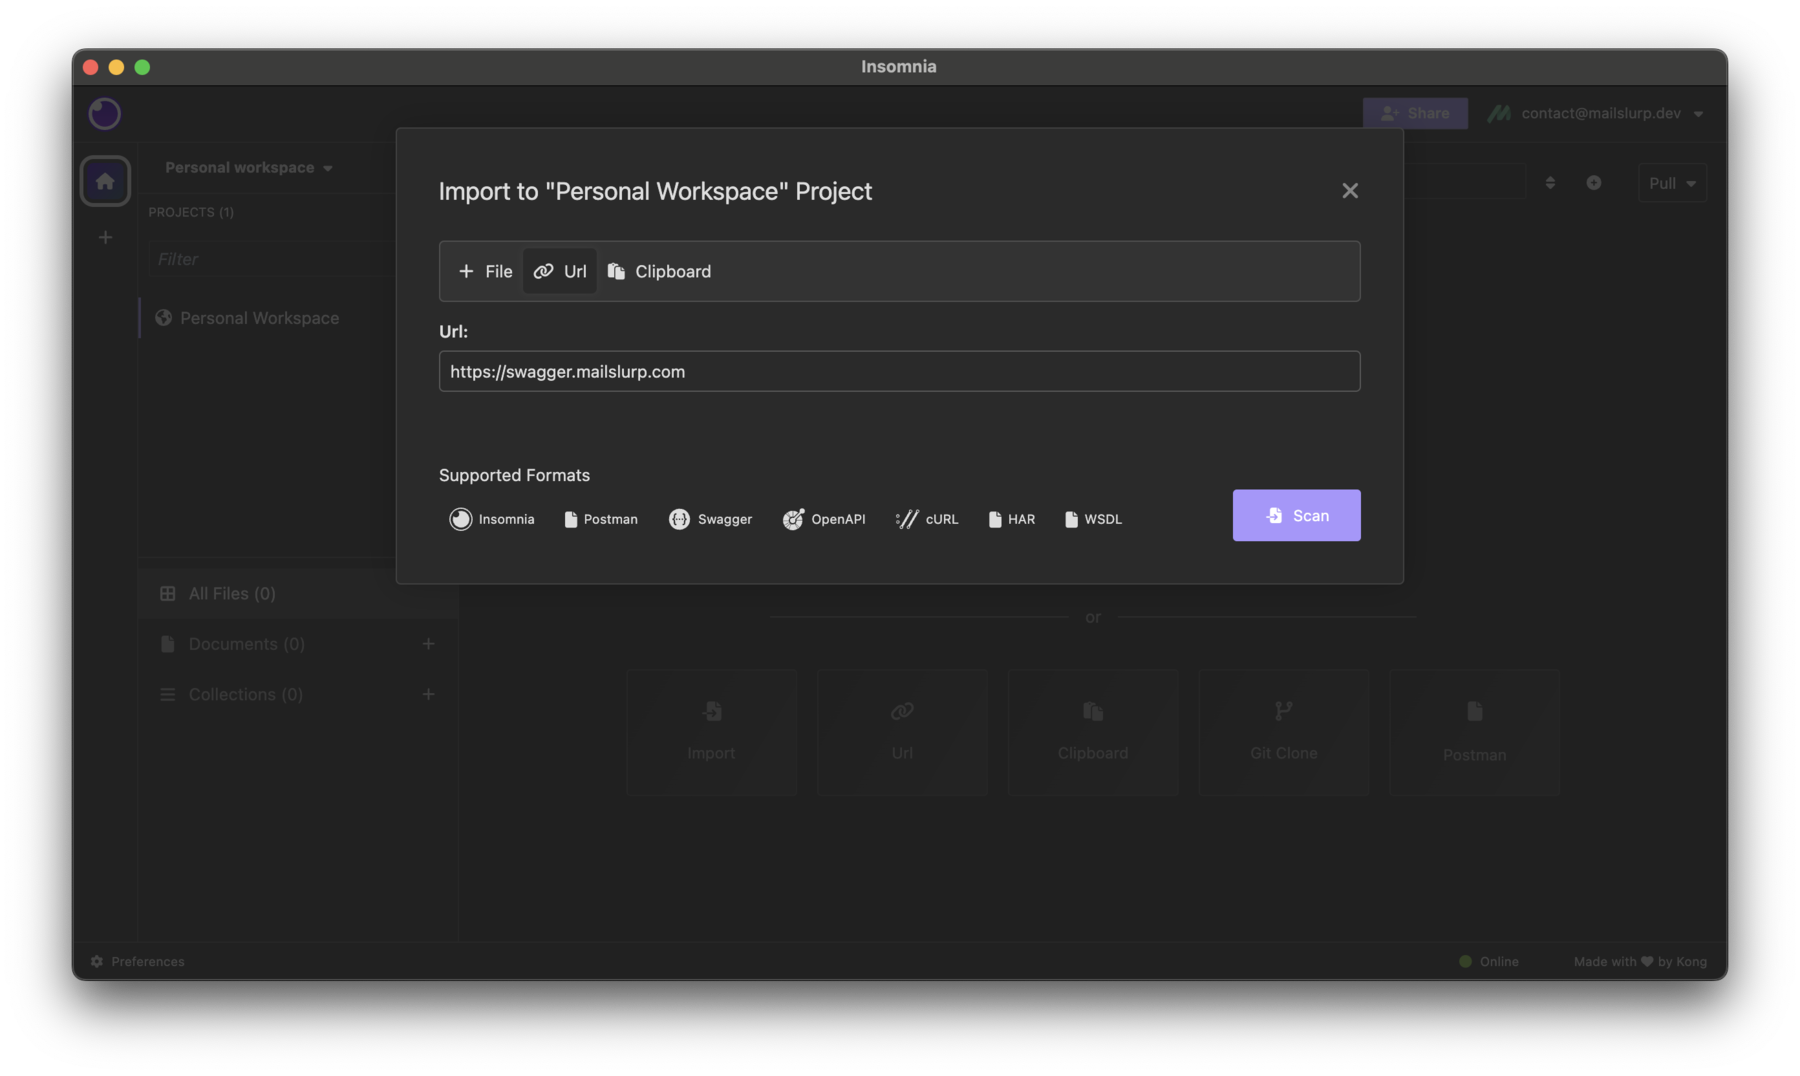Image resolution: width=1800 pixels, height=1076 pixels.
Task: Add a new collection with plus icon
Action: coord(428,694)
